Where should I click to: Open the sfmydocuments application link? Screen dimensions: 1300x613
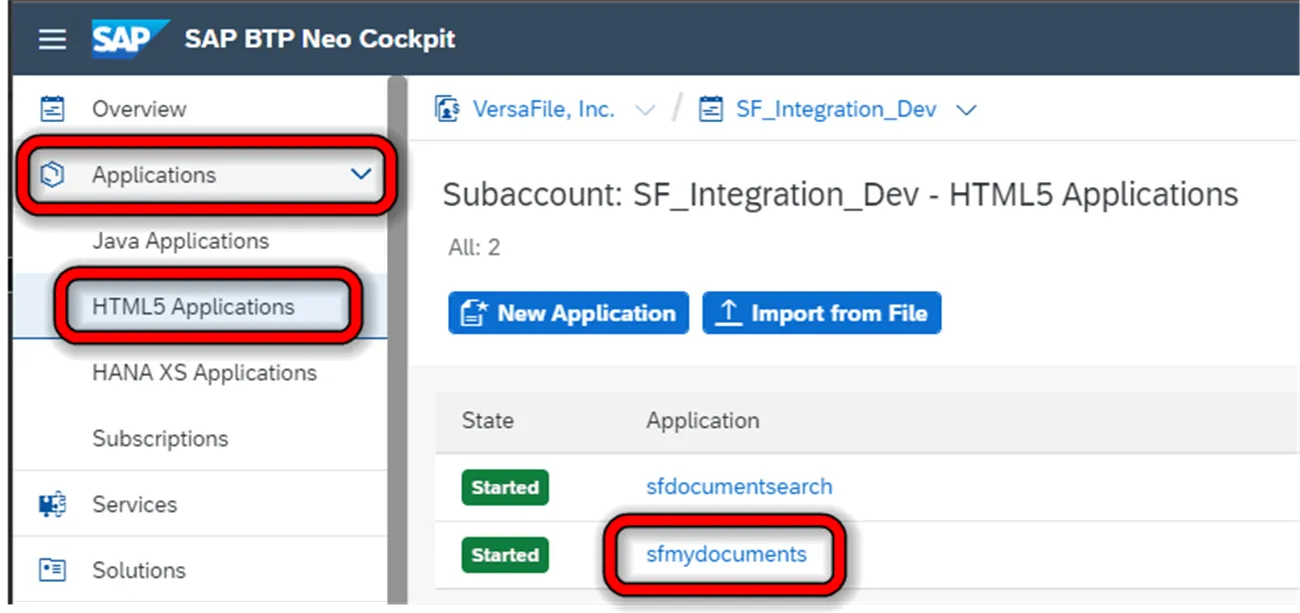click(726, 553)
